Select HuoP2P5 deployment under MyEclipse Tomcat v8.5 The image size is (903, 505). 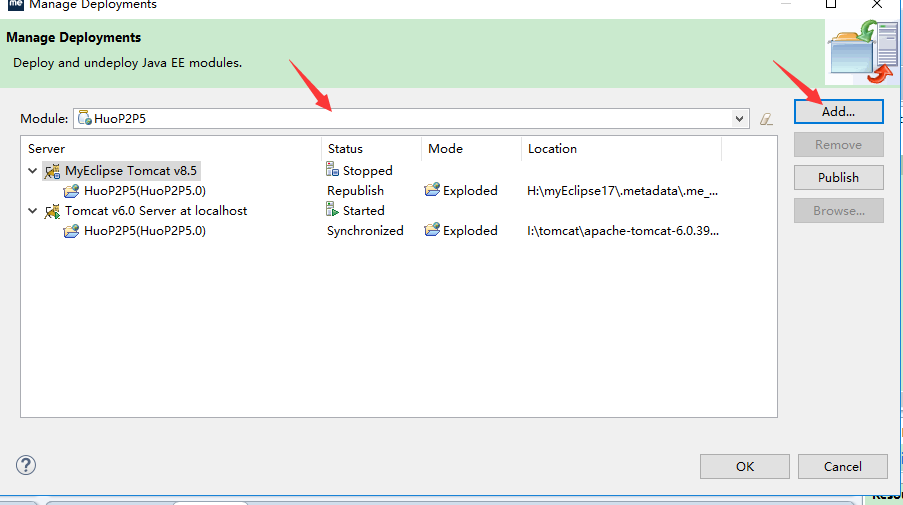(145, 191)
